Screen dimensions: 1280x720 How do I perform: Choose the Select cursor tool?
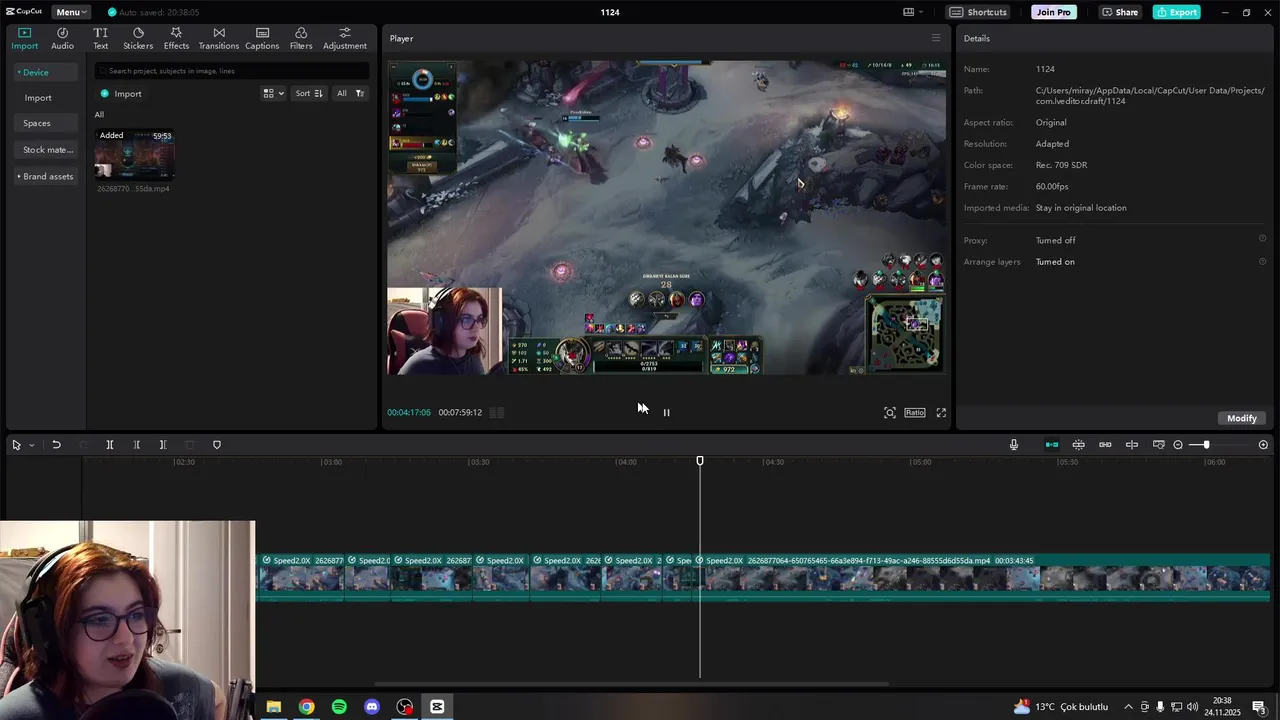[x=16, y=445]
